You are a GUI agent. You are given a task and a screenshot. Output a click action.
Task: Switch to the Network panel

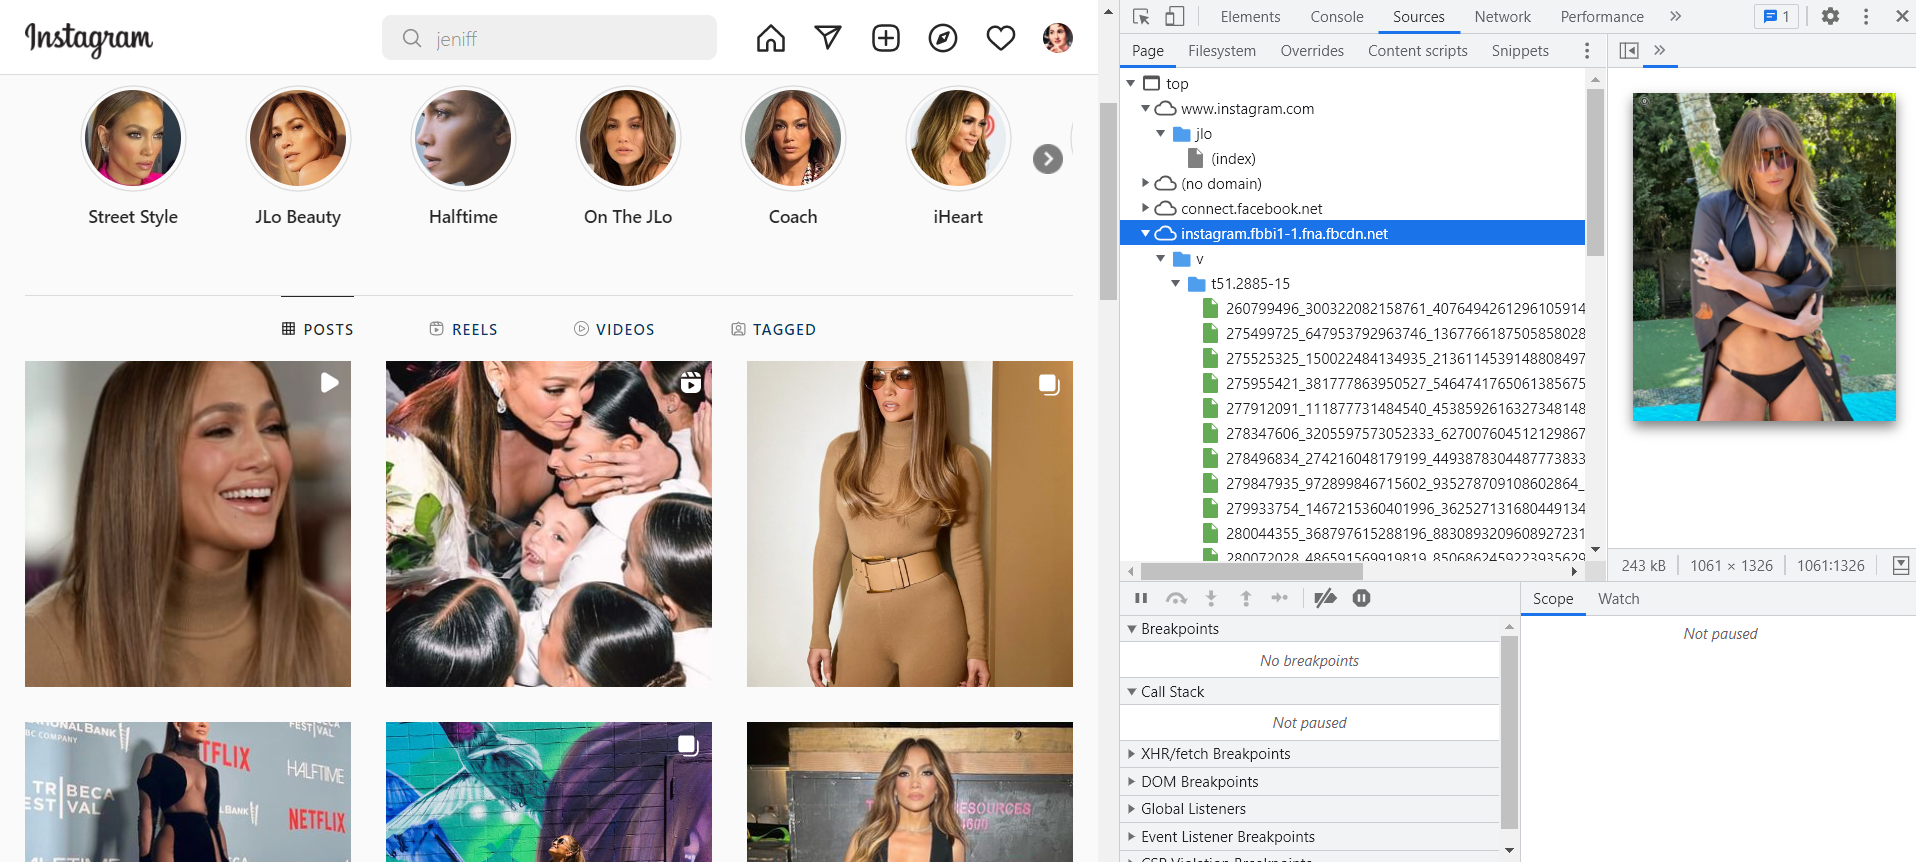click(x=1502, y=16)
